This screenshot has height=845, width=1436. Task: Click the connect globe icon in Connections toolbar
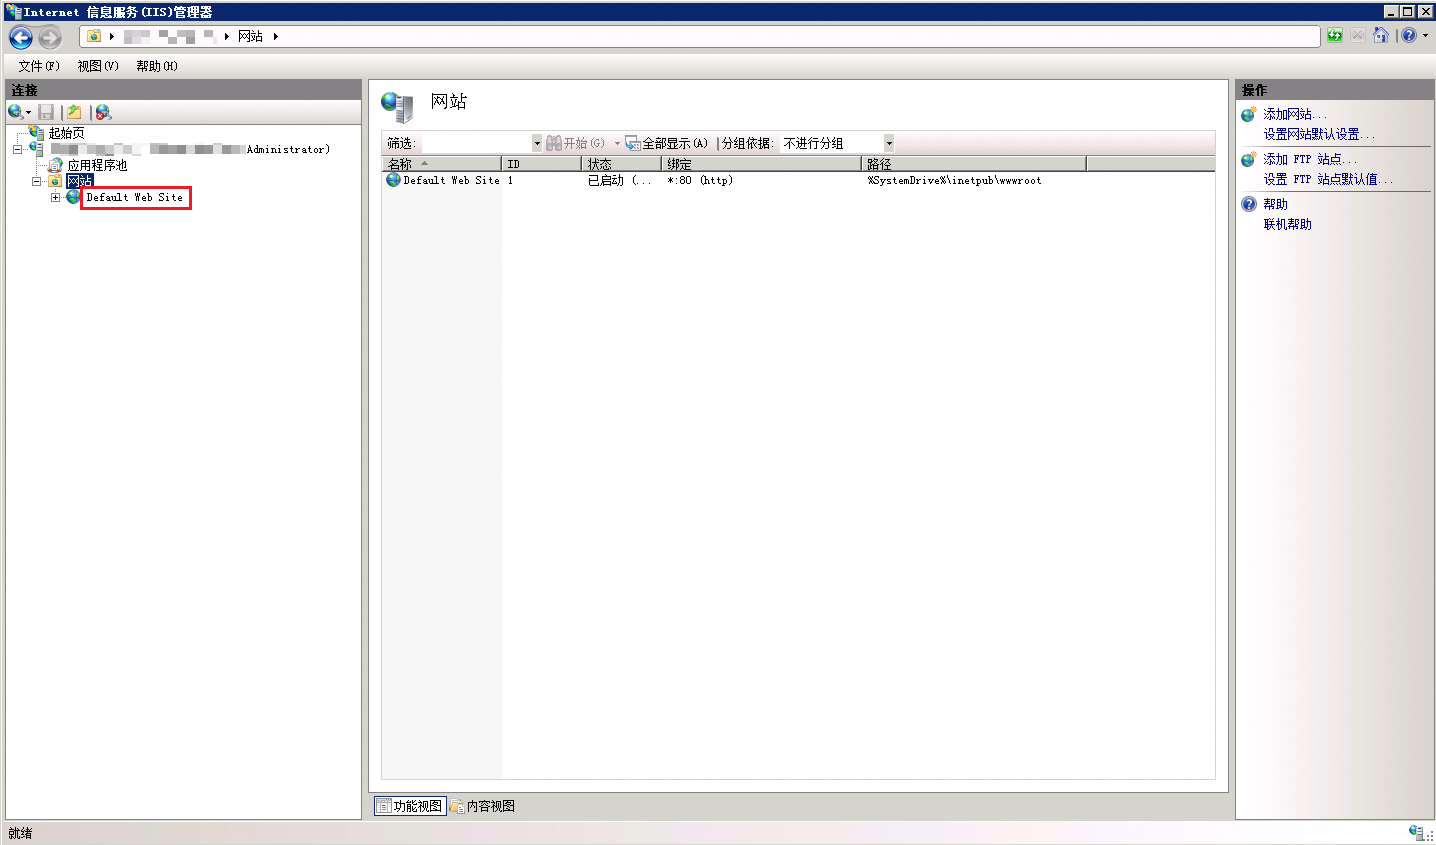click(x=15, y=112)
